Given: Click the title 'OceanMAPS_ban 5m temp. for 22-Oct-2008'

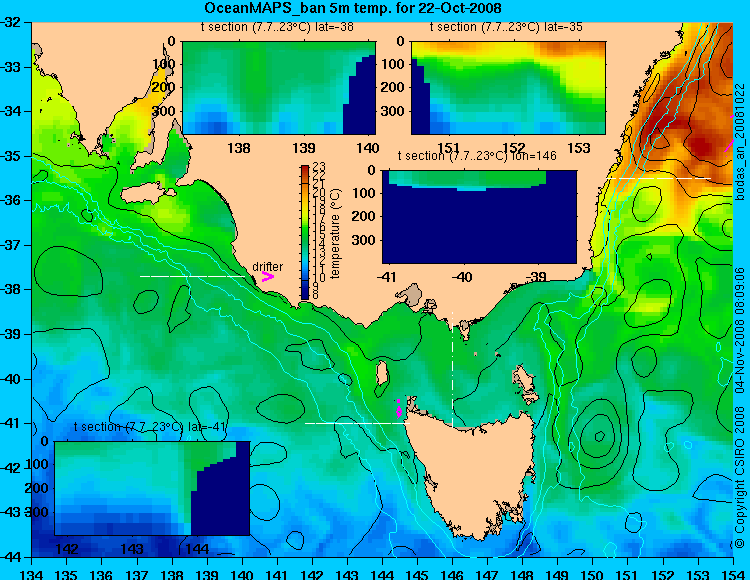Looking at the screenshot, I should tap(353, 8).
